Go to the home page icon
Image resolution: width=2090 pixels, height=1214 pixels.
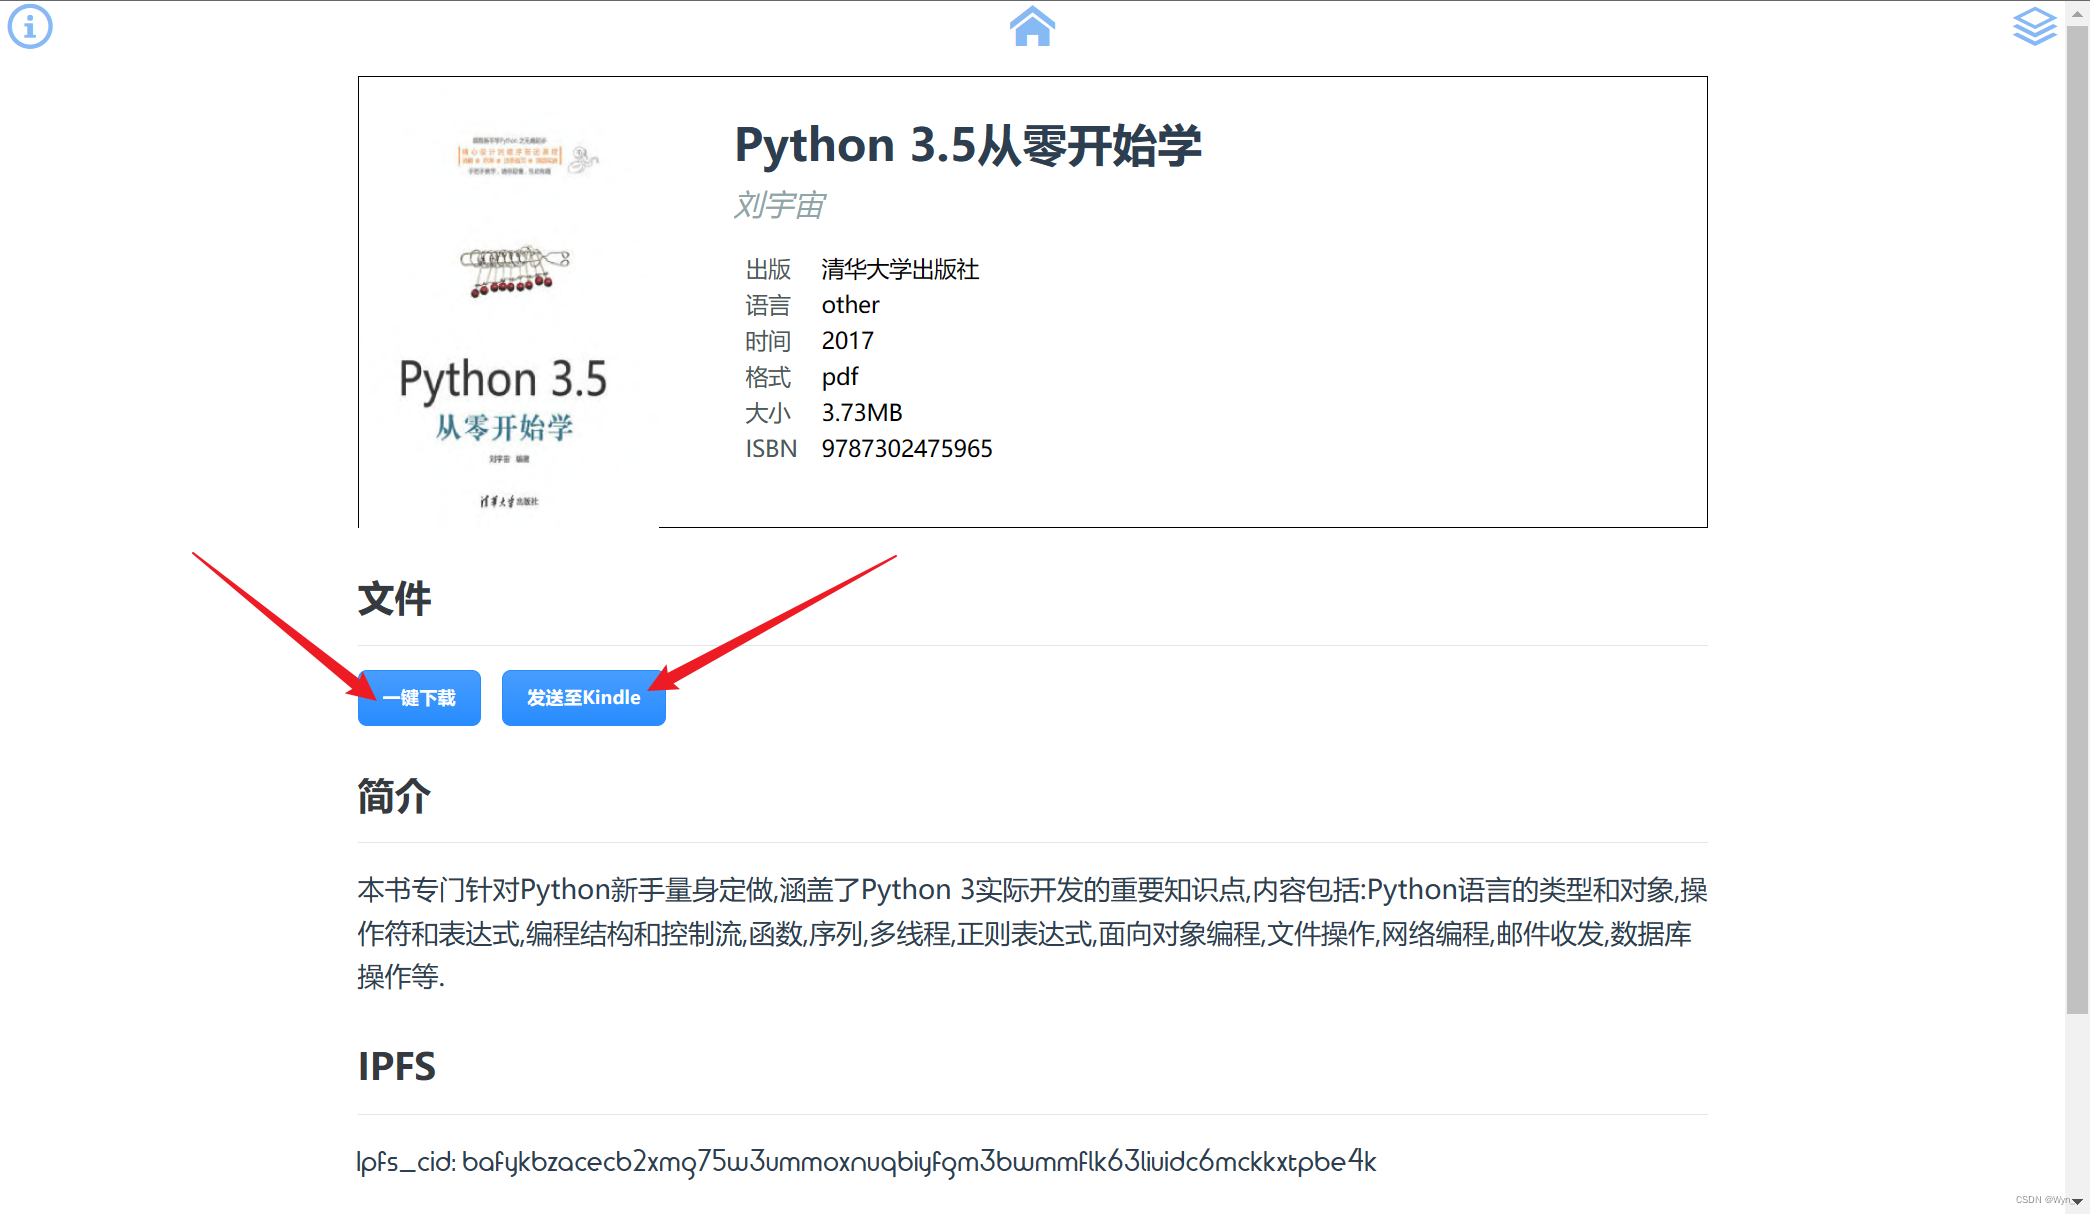click(x=1032, y=26)
